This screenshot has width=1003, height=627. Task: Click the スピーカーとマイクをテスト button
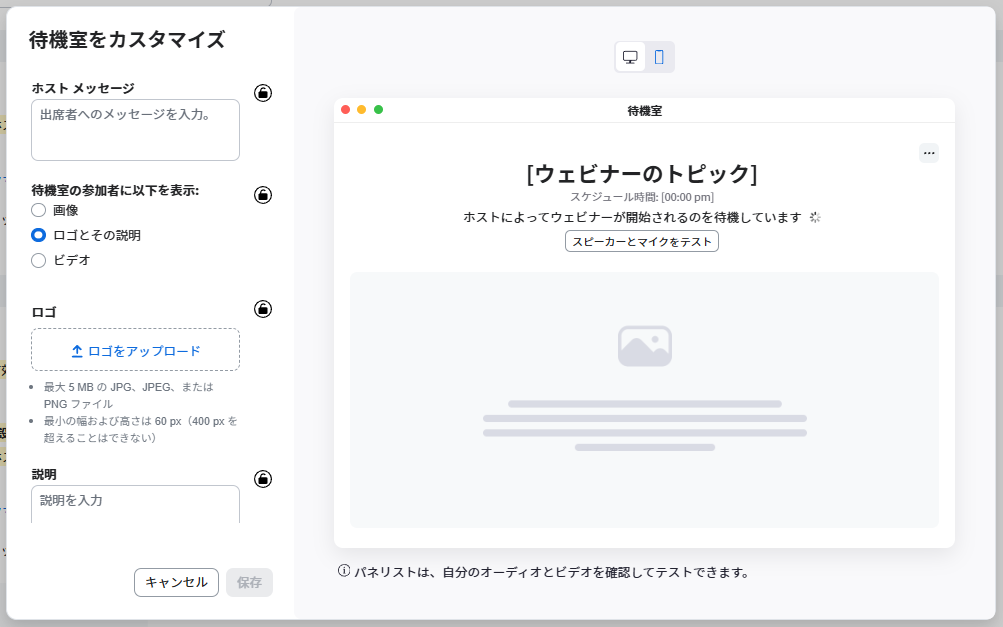point(642,241)
